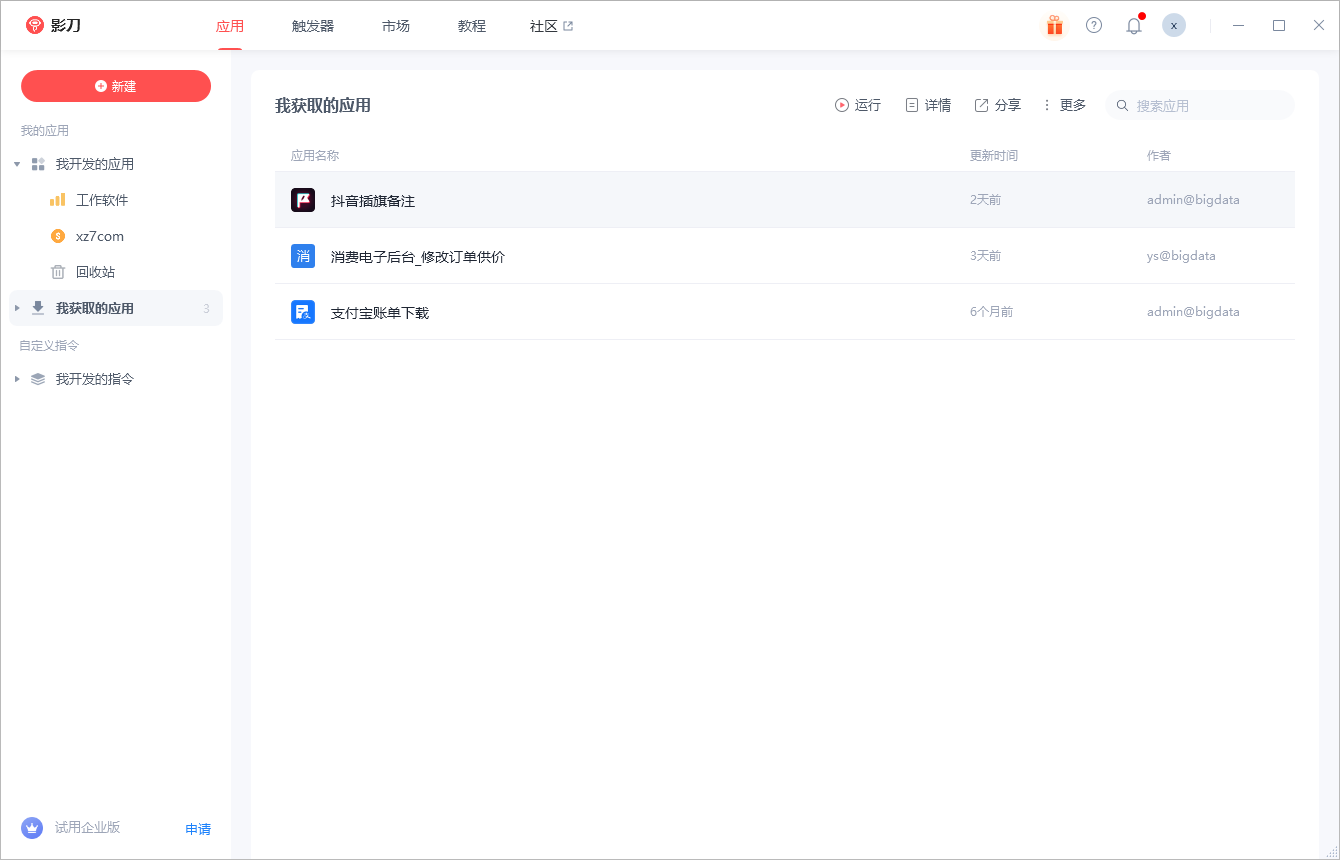Screen dimensions: 1340x860
Task: Run the selected app via 运行
Action: click(x=858, y=105)
